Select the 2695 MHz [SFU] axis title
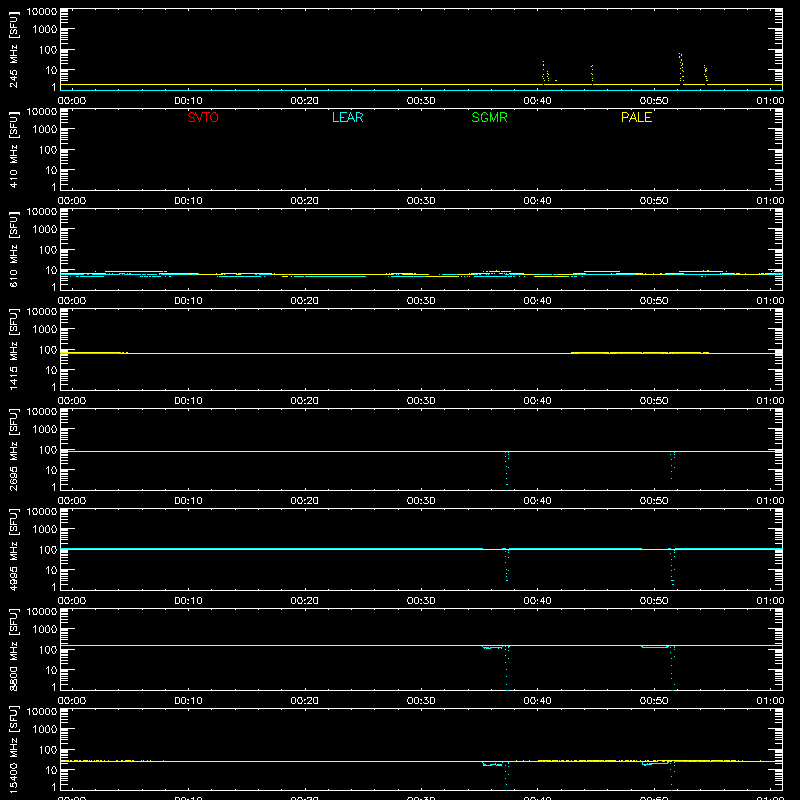Screen dimensions: 800x800 coord(13,450)
